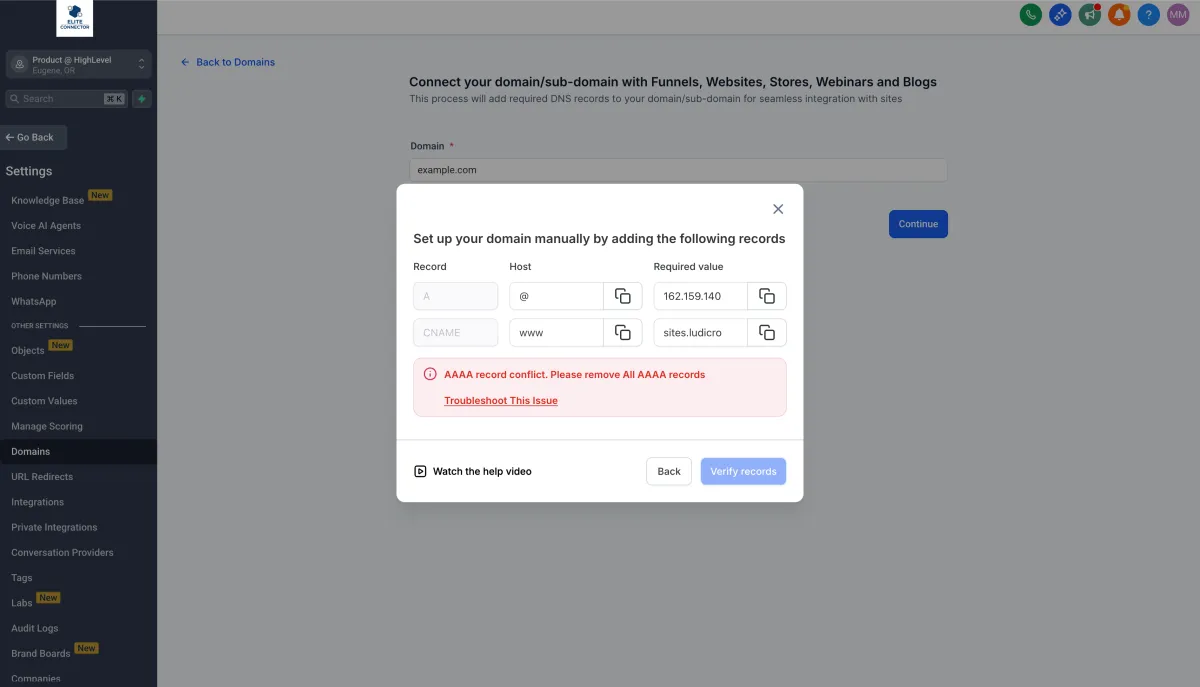This screenshot has height=687, width=1200.
Task: Close the manual domain setup dialog
Action: (x=778, y=209)
